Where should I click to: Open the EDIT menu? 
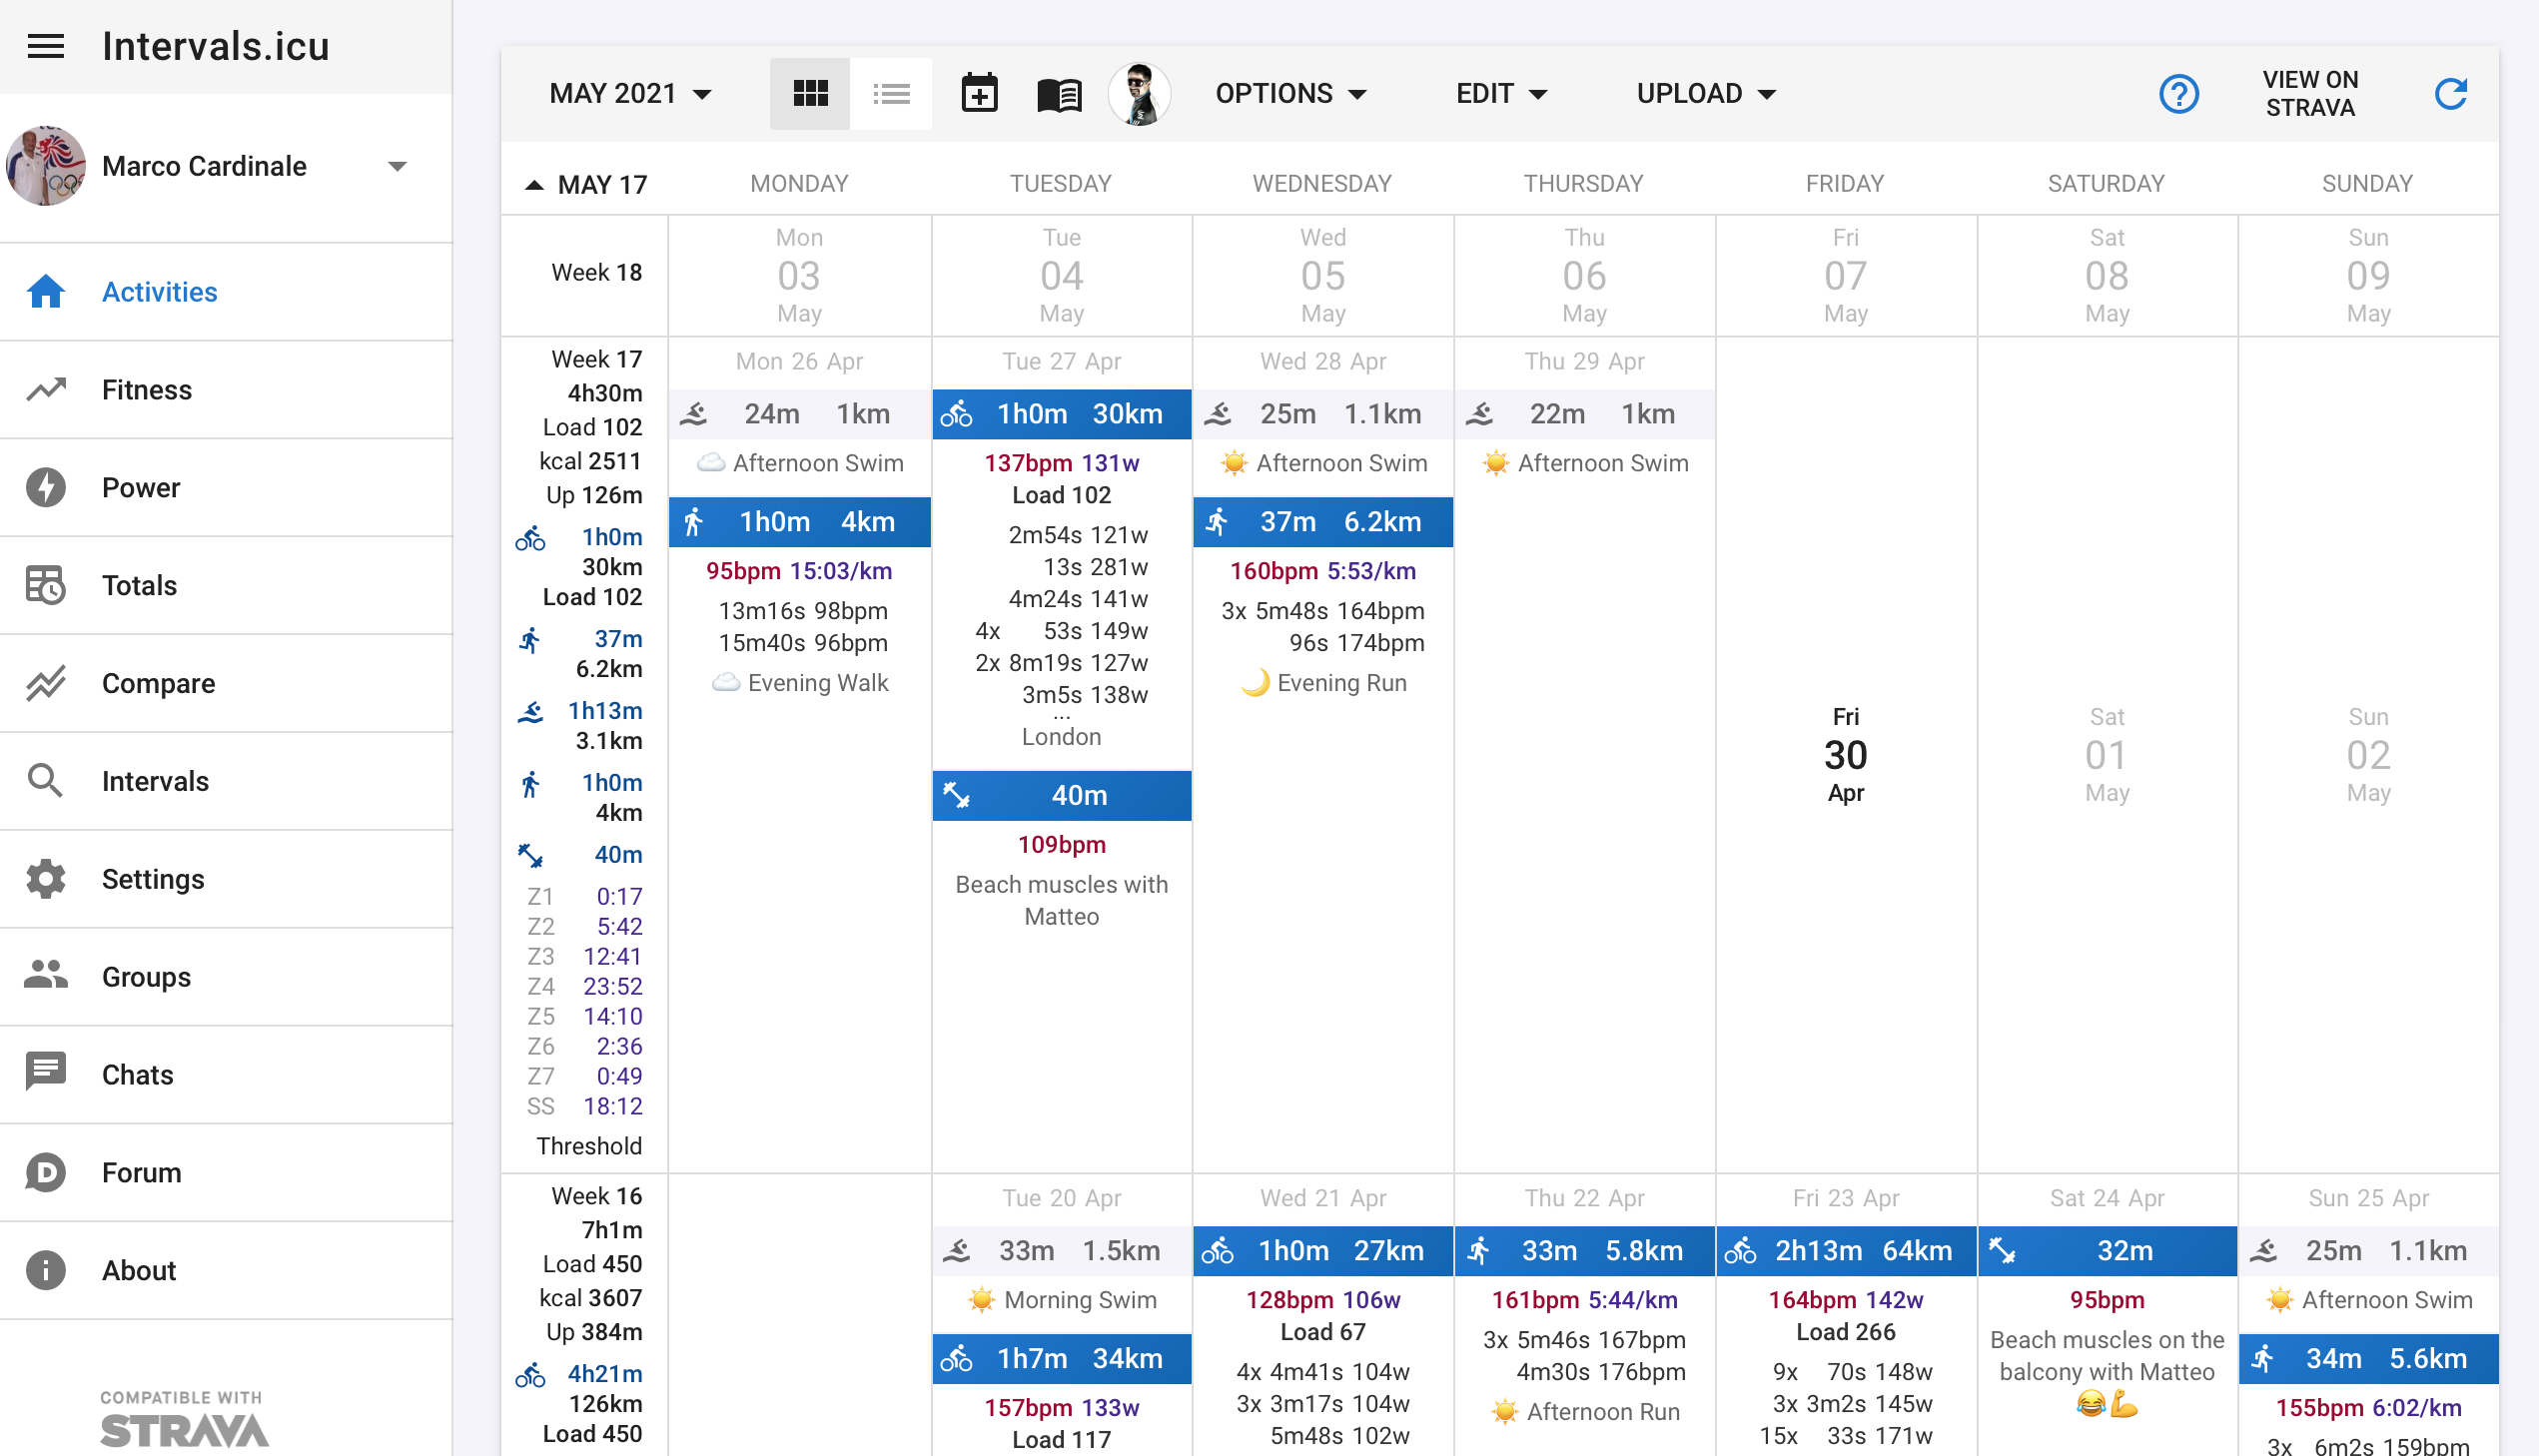point(1500,94)
